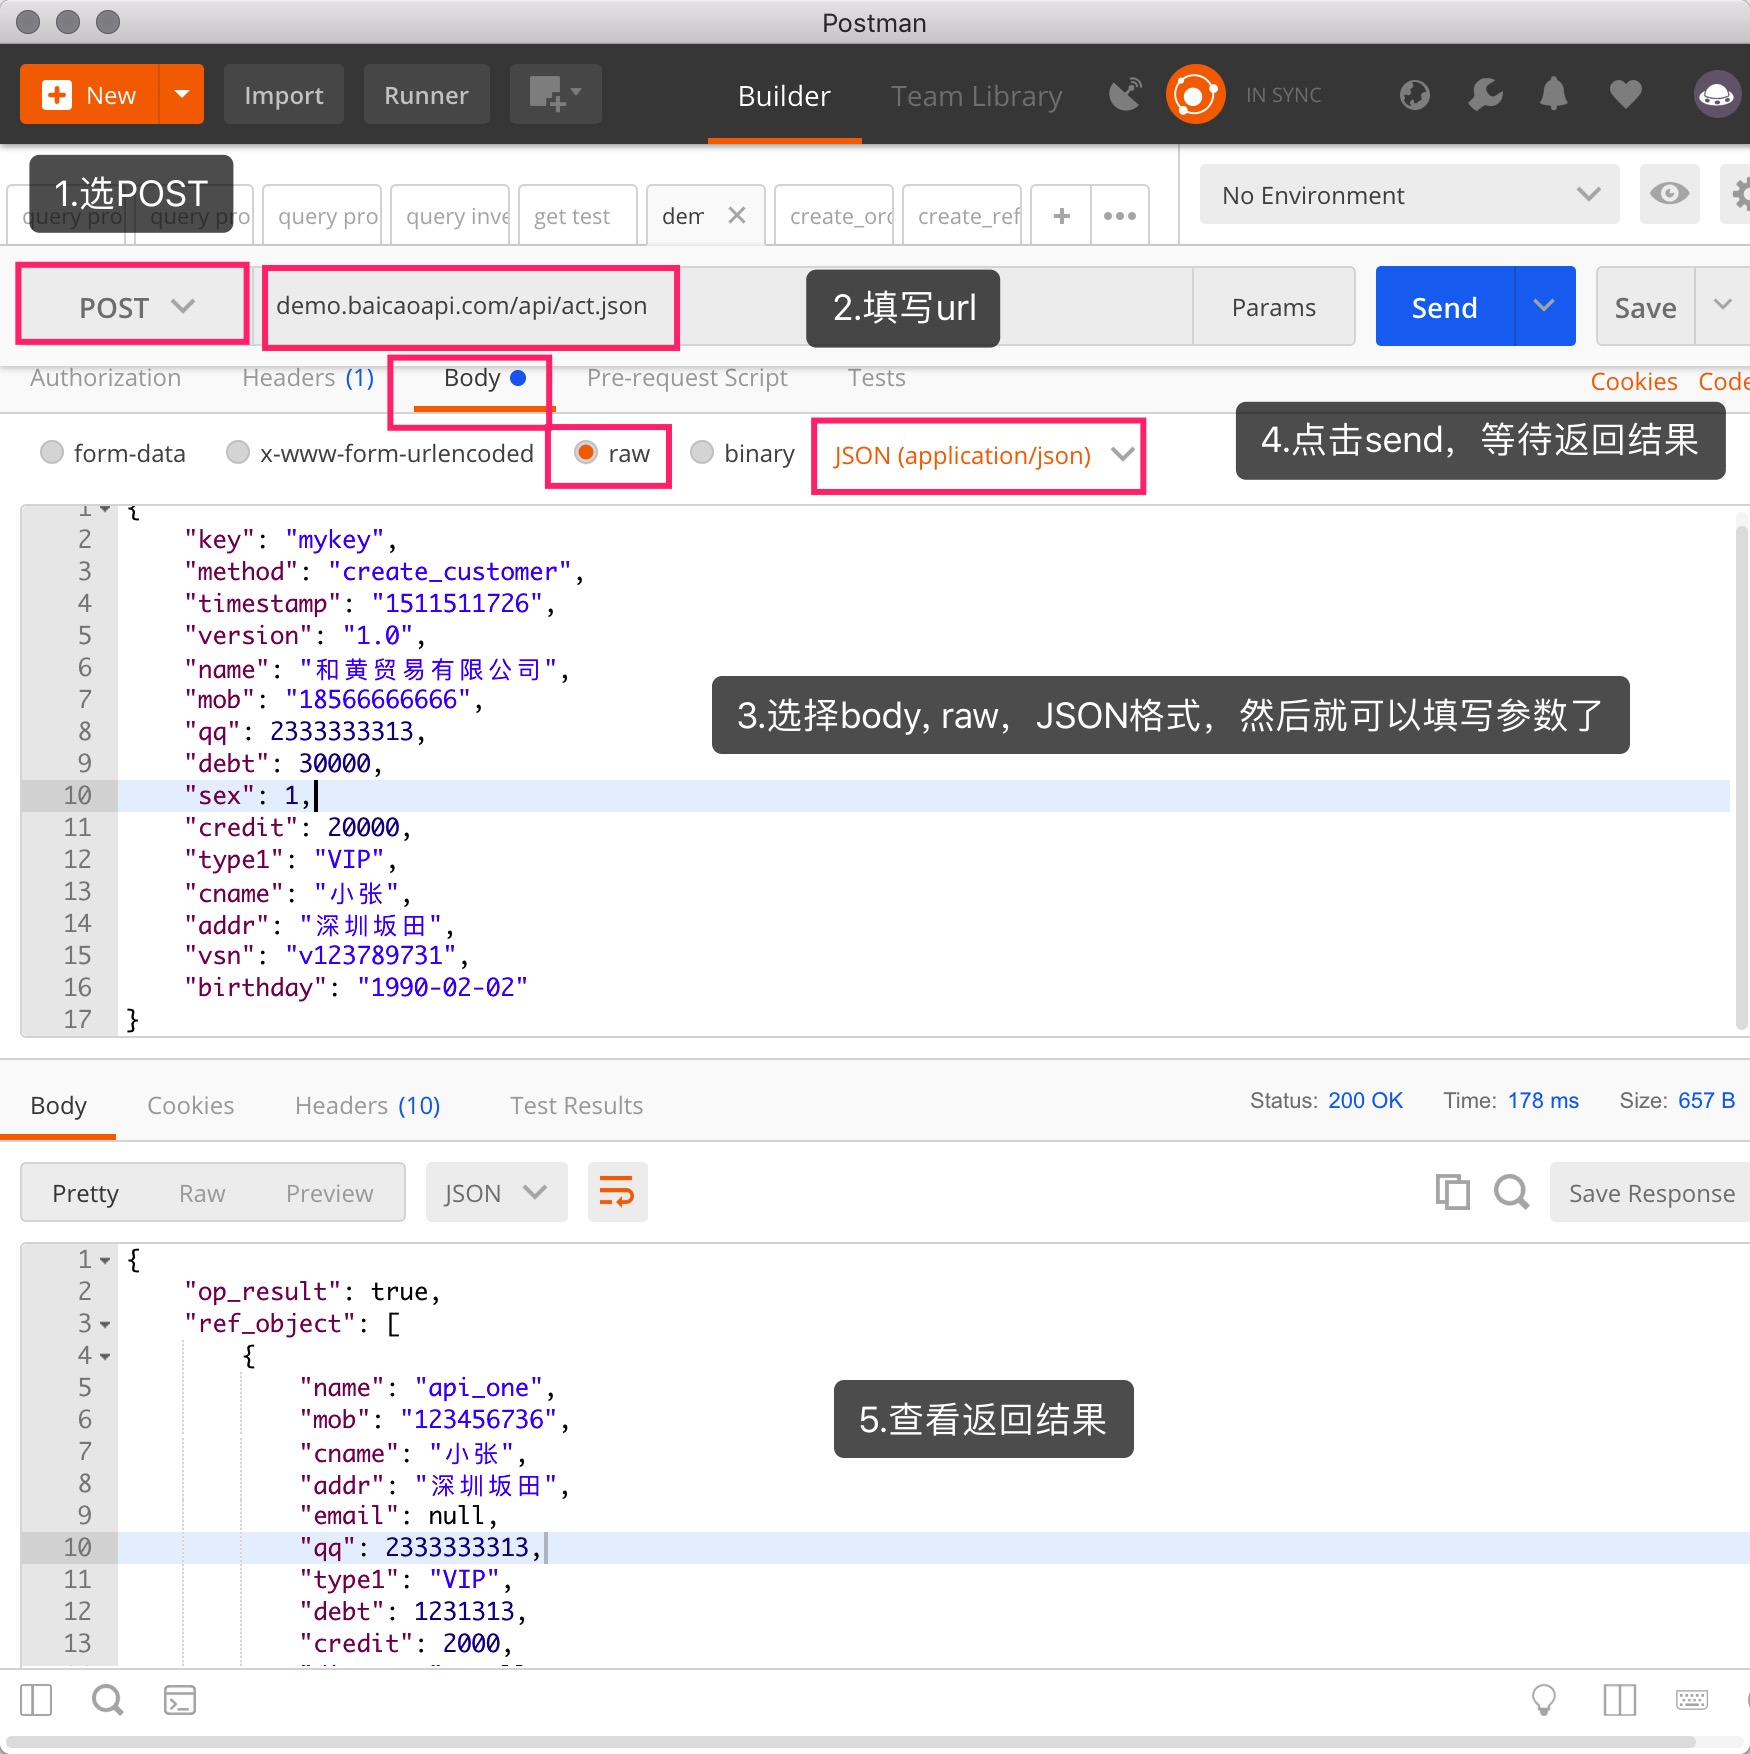Select the form-data radio button
1750x1754 pixels.
pos(52,453)
